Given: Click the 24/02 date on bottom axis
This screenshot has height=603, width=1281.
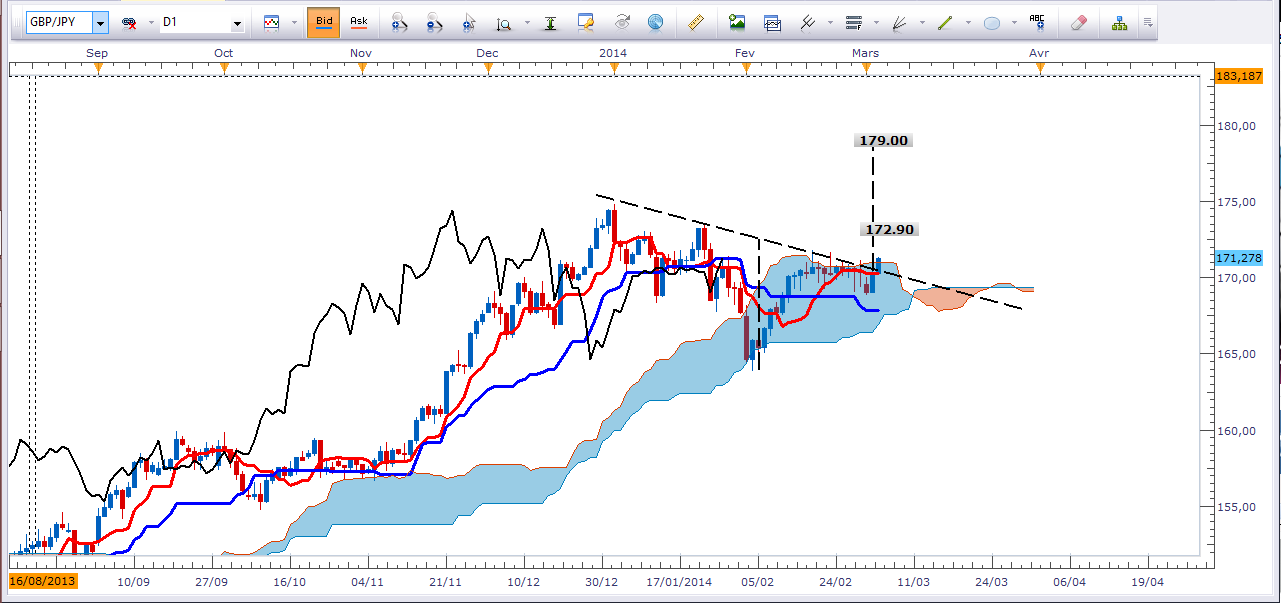Looking at the screenshot, I should (x=835, y=580).
